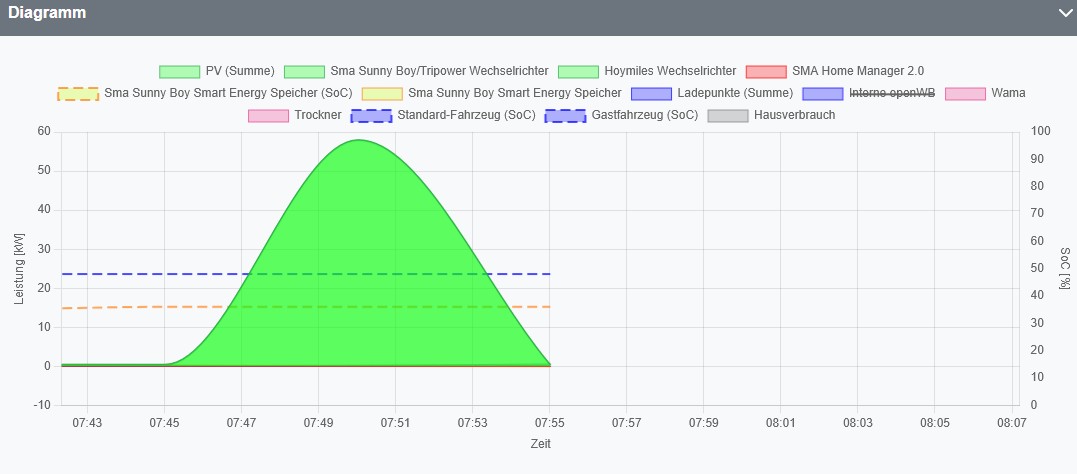This screenshot has height=474, width=1077.
Task: Click Gastfahrzeug (SoC) dashed legend icon
Action: pos(564,115)
